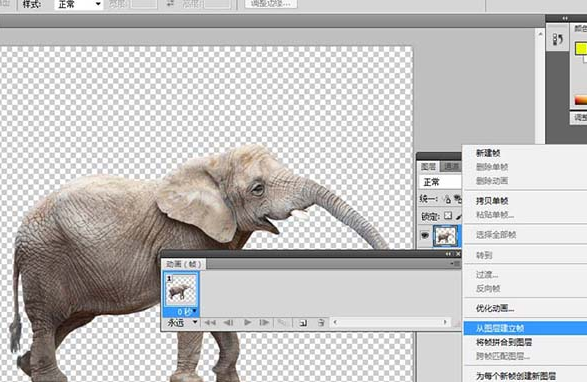The height and width of the screenshot is (382, 587).
Task: Click the duplicate selected frame icon
Action: click(303, 322)
